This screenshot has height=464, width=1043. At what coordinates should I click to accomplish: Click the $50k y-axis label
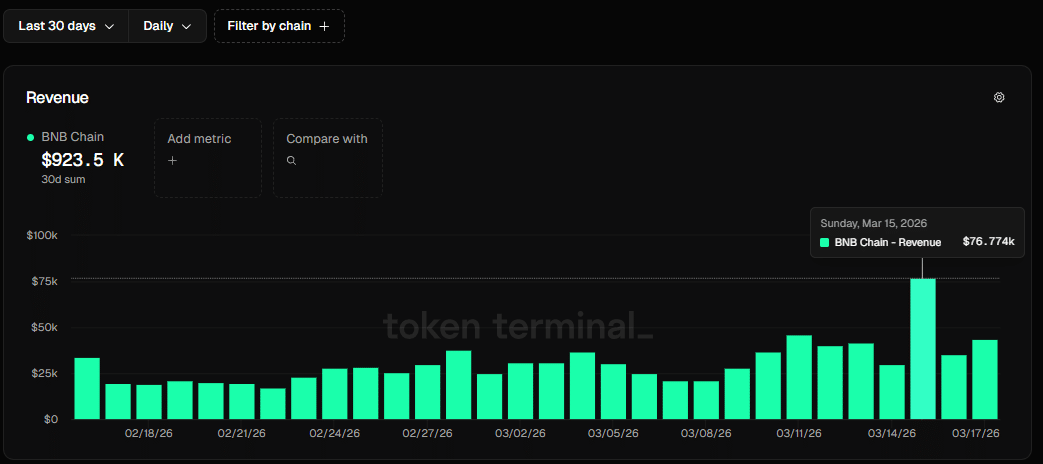45,328
